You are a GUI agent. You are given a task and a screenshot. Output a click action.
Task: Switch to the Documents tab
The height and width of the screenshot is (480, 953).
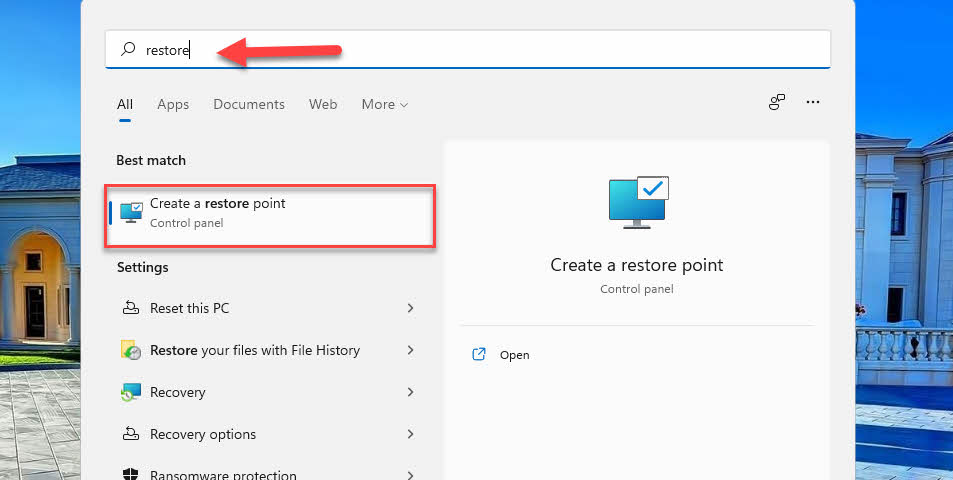[249, 105]
